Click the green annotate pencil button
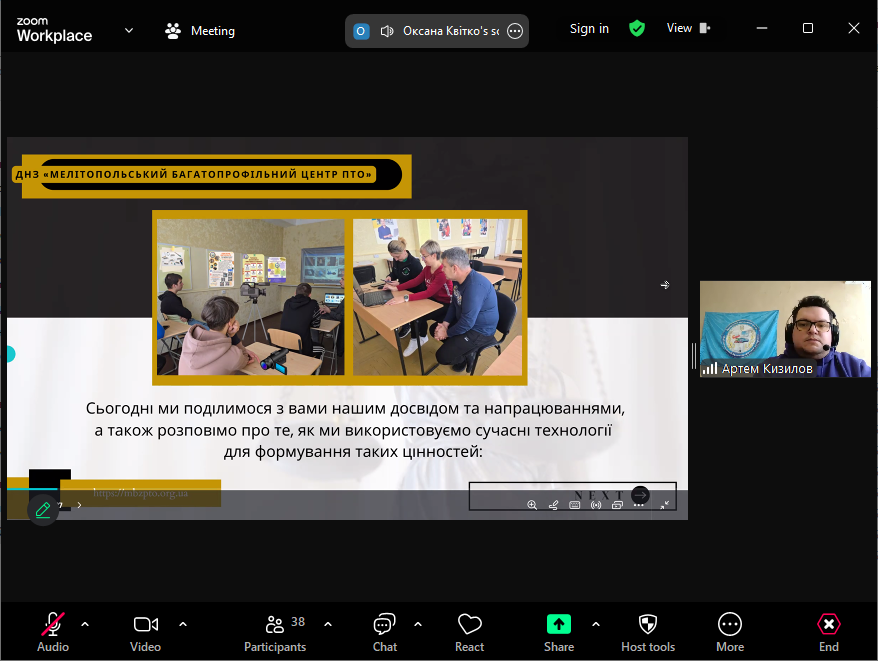Viewport: 878px width, 661px height. pos(43,509)
